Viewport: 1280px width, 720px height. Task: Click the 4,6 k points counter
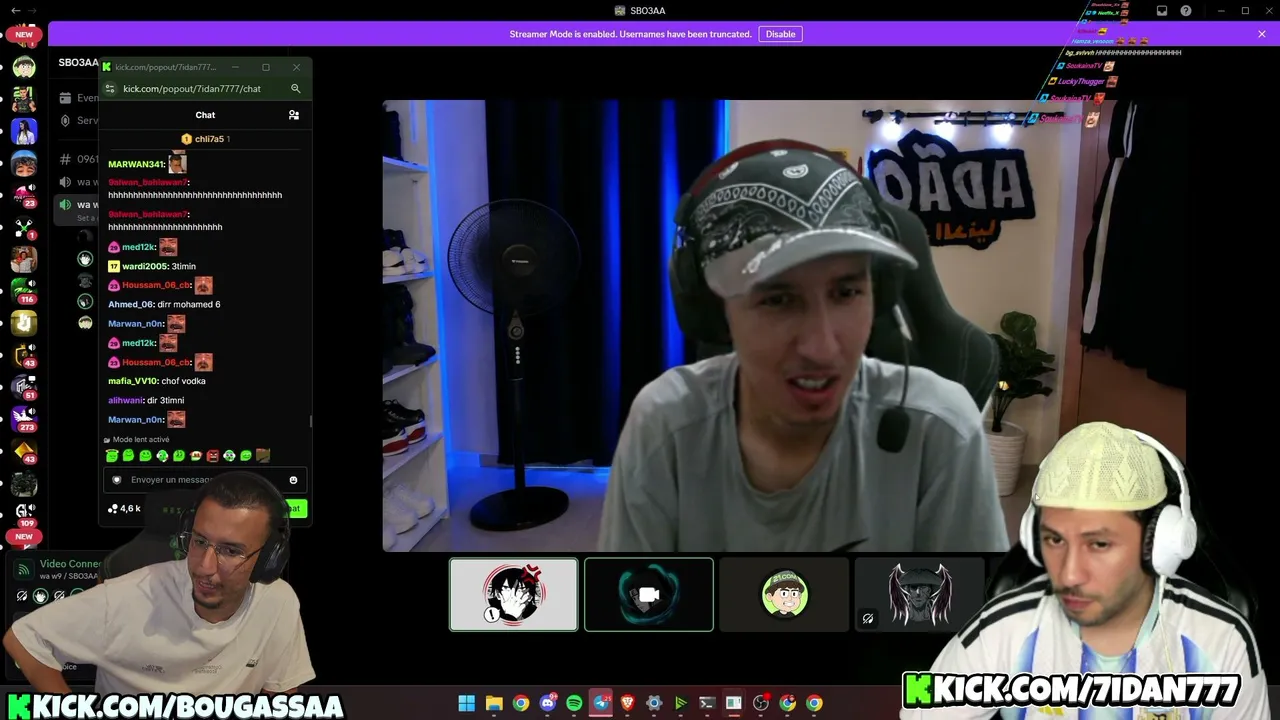[125, 508]
